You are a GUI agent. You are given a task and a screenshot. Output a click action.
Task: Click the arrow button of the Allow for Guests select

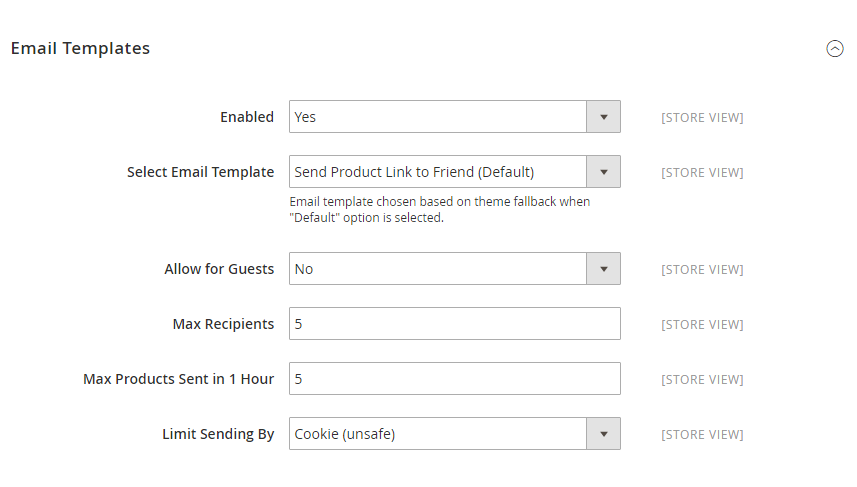tap(603, 269)
